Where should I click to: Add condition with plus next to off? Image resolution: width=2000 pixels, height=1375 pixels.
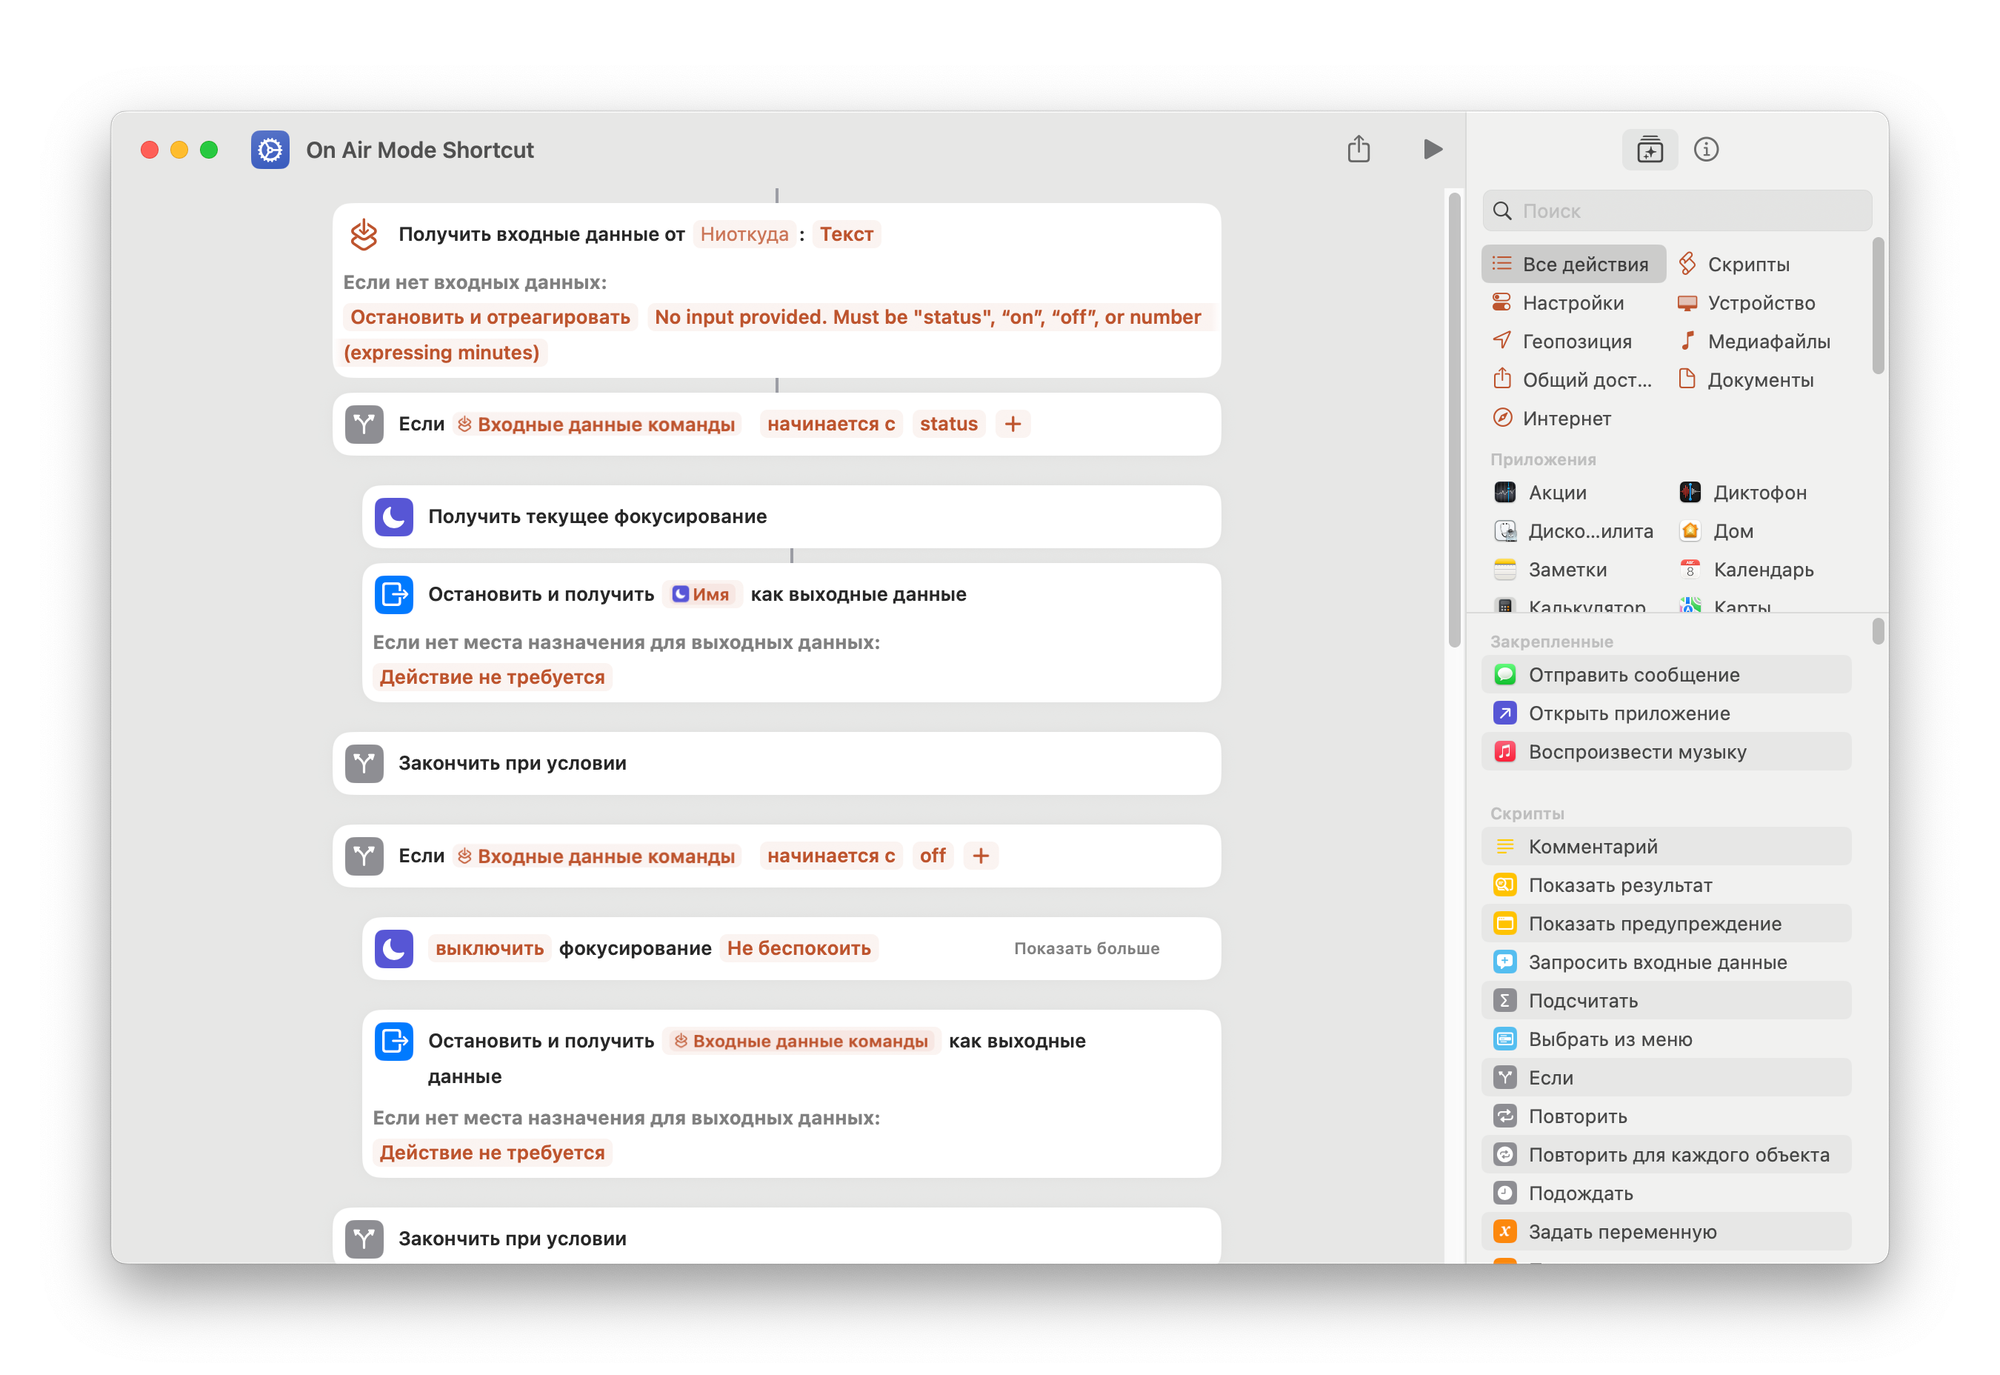pos(981,856)
